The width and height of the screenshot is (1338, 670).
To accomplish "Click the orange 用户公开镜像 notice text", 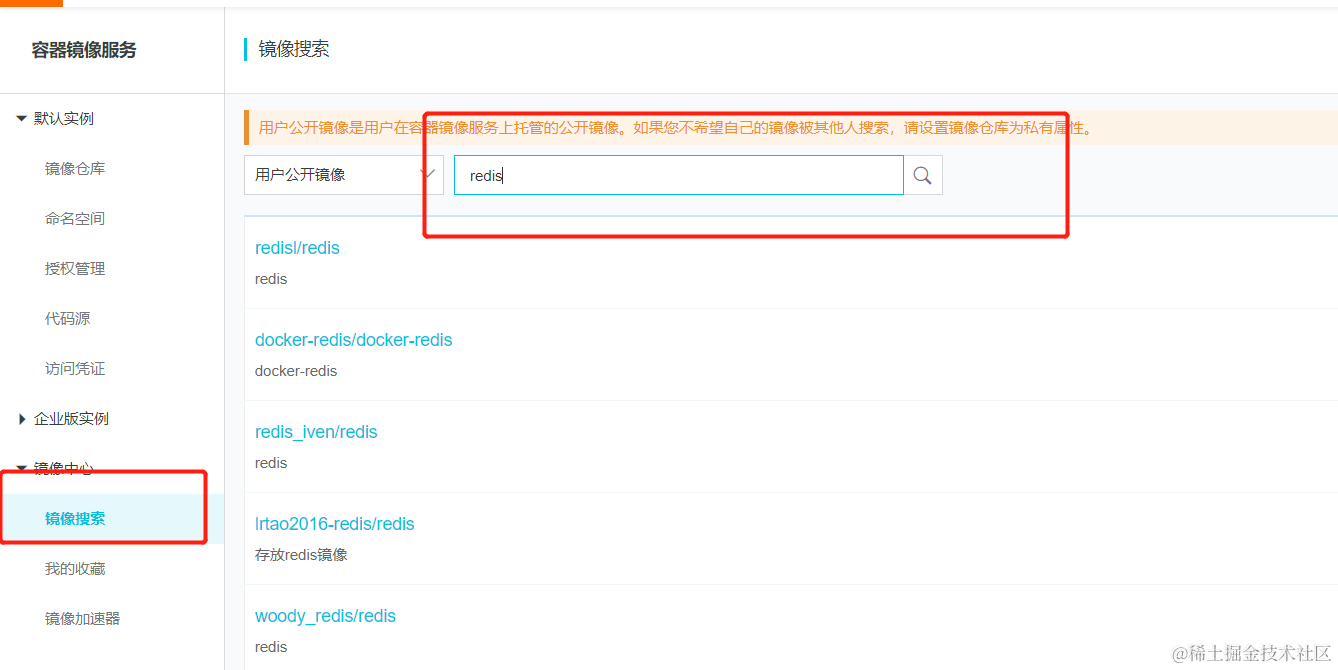I will pos(676,128).
